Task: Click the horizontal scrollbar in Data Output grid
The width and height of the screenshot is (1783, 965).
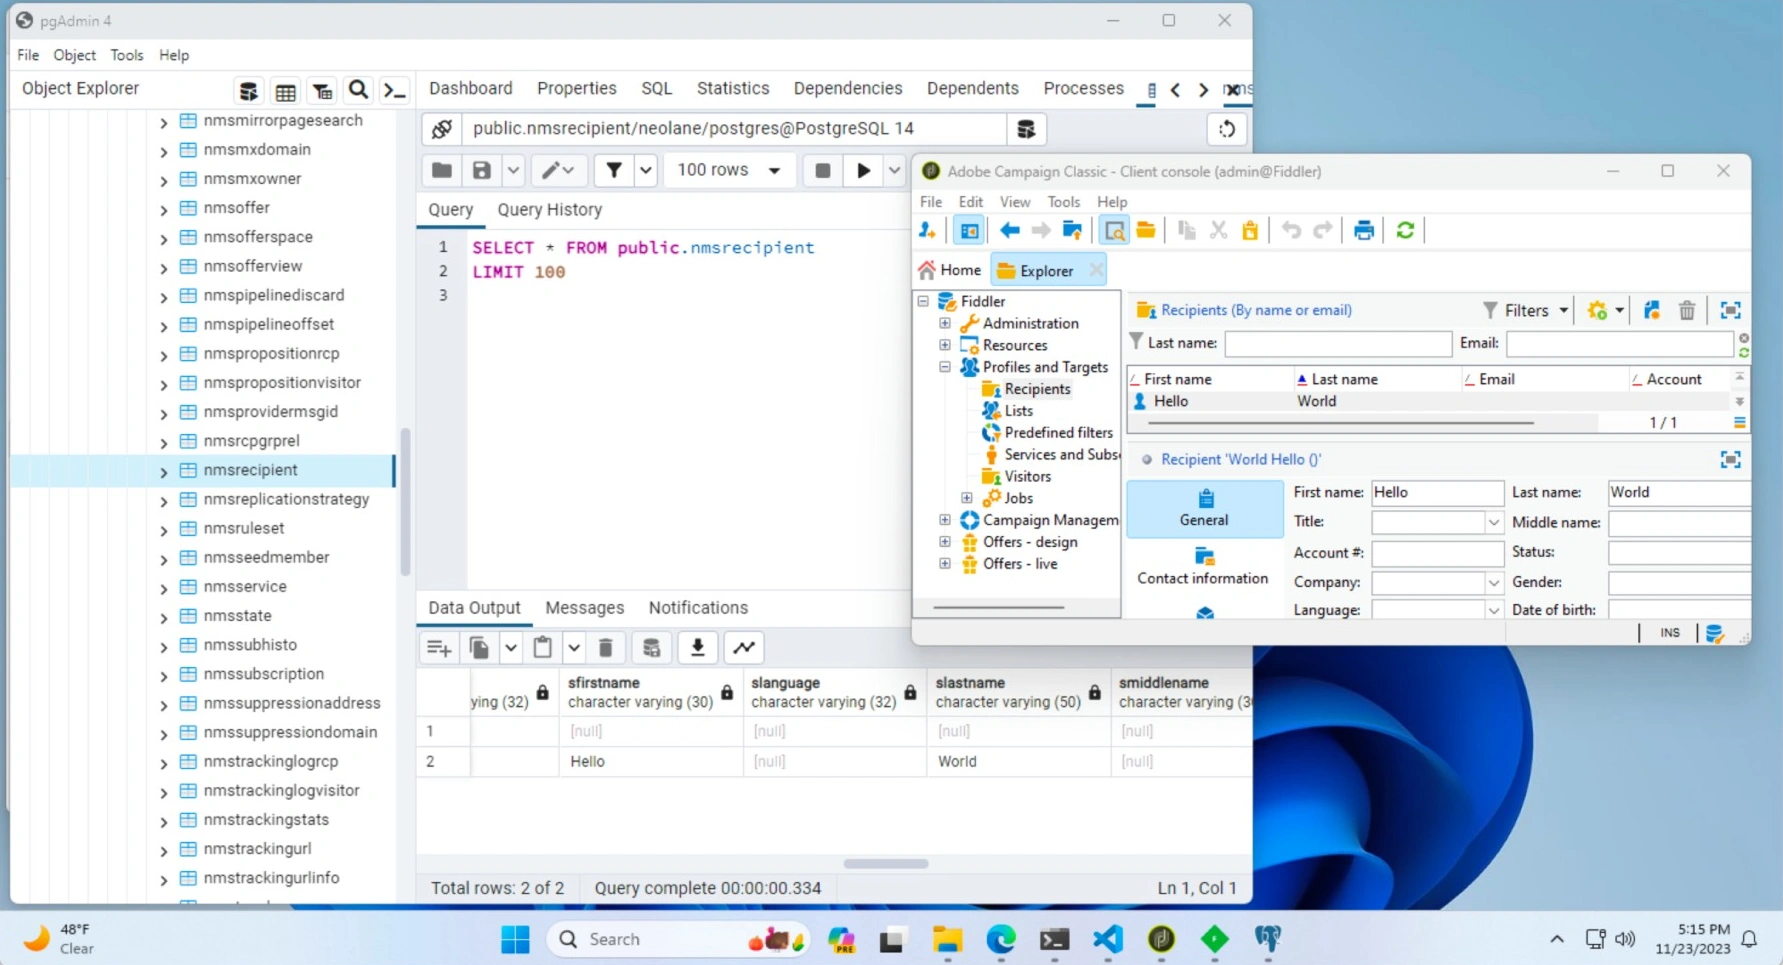Action: point(886,864)
